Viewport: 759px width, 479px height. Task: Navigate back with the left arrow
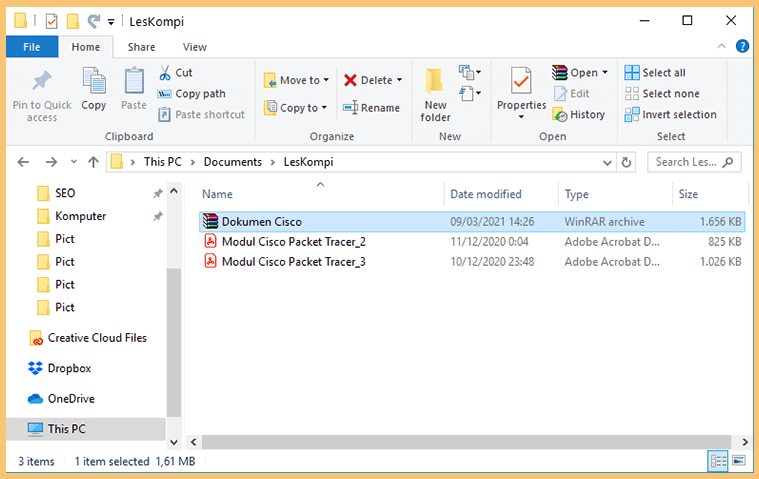23,162
